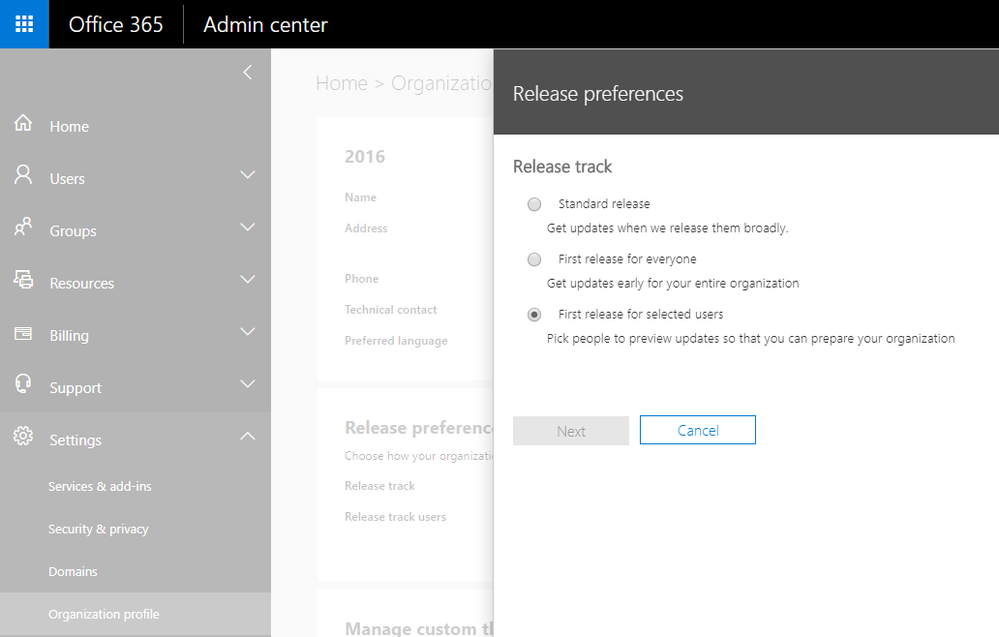The height and width of the screenshot is (637, 999).
Task: Click 'Choose how your organization' text
Action: click(419, 455)
